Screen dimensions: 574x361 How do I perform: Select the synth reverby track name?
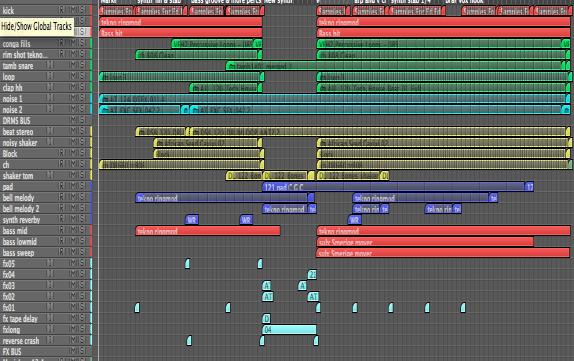(21, 220)
